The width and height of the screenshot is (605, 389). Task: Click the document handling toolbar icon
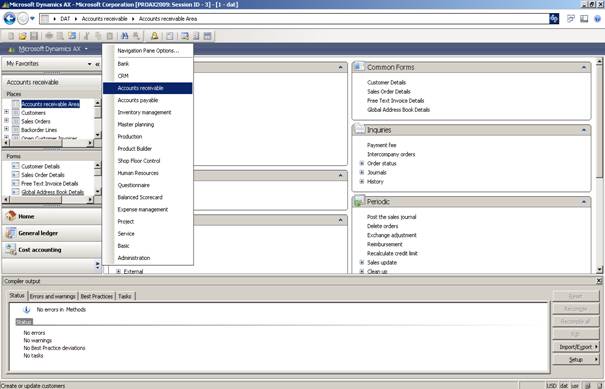click(x=169, y=36)
